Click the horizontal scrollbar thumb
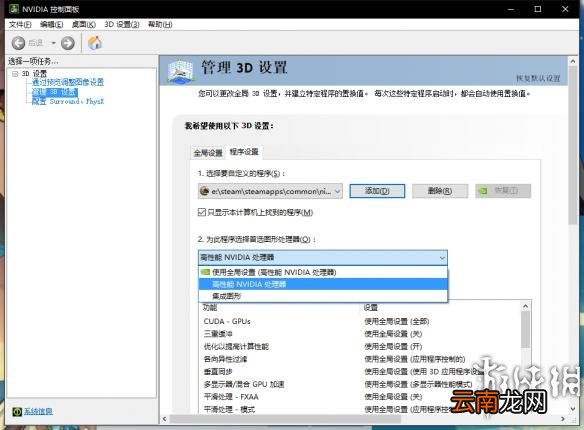 (285, 419)
